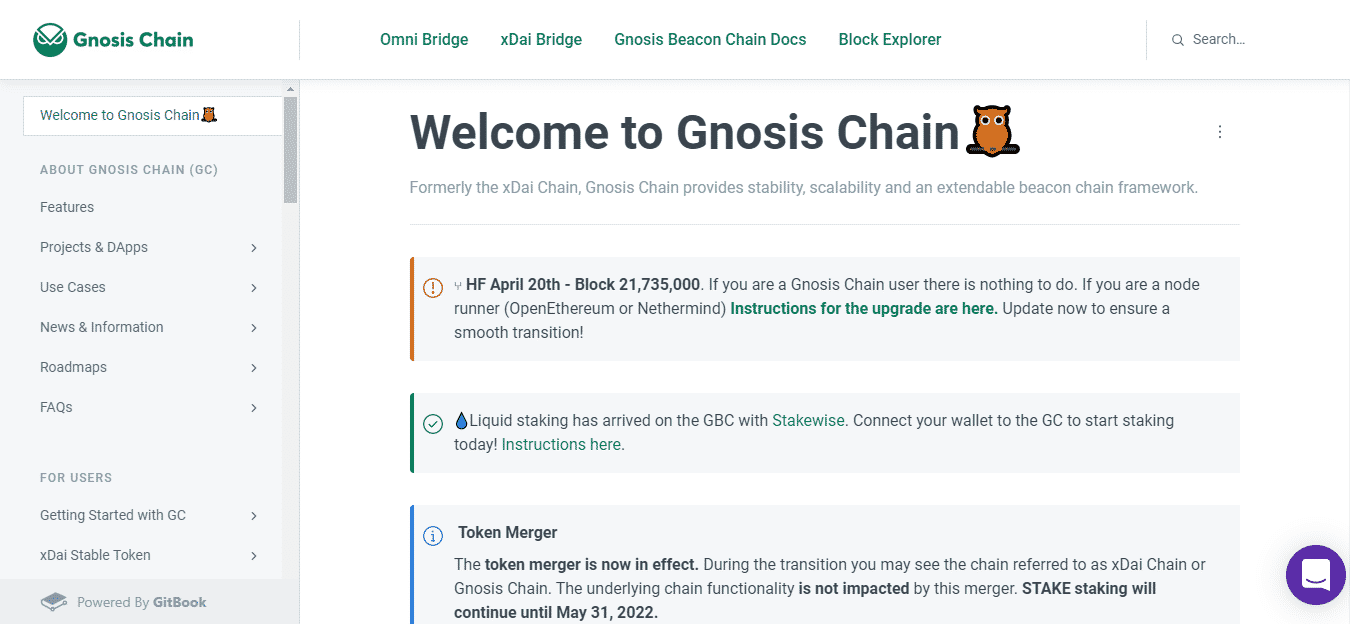Click the search magnifier icon
Screen dimensions: 1350x624
coord(1178,40)
